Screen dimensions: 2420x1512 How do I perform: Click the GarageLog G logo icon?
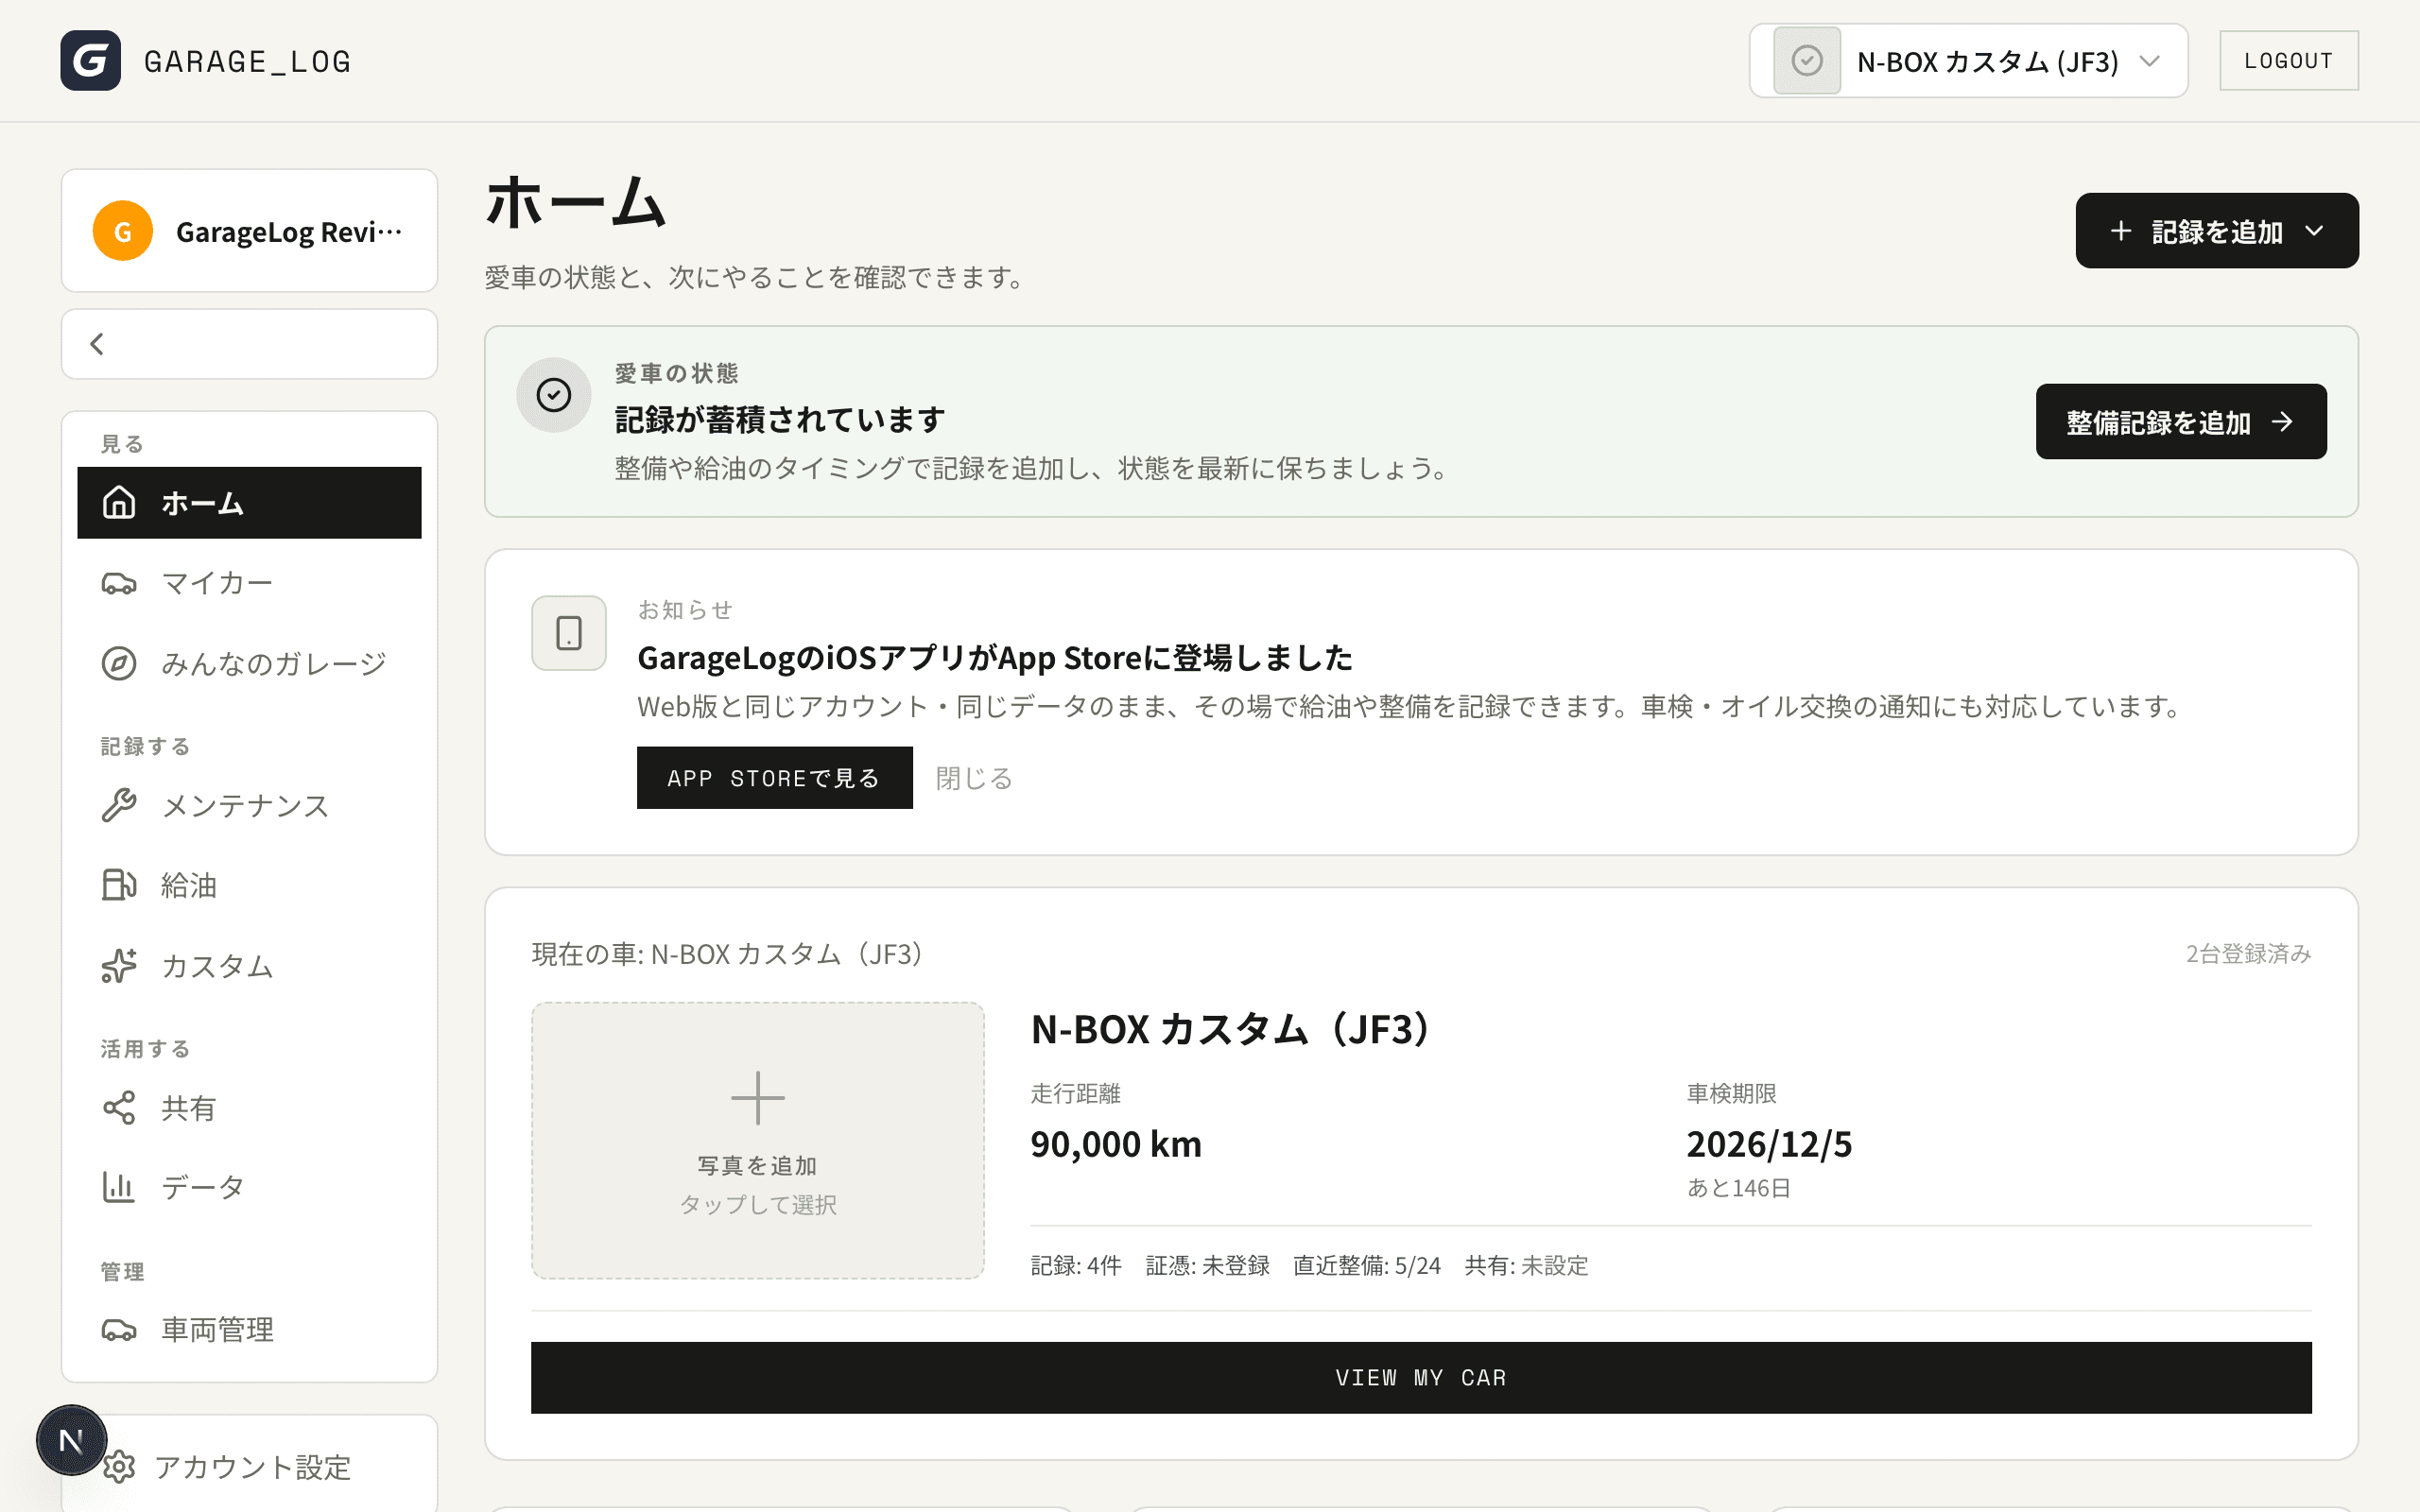[x=90, y=60]
